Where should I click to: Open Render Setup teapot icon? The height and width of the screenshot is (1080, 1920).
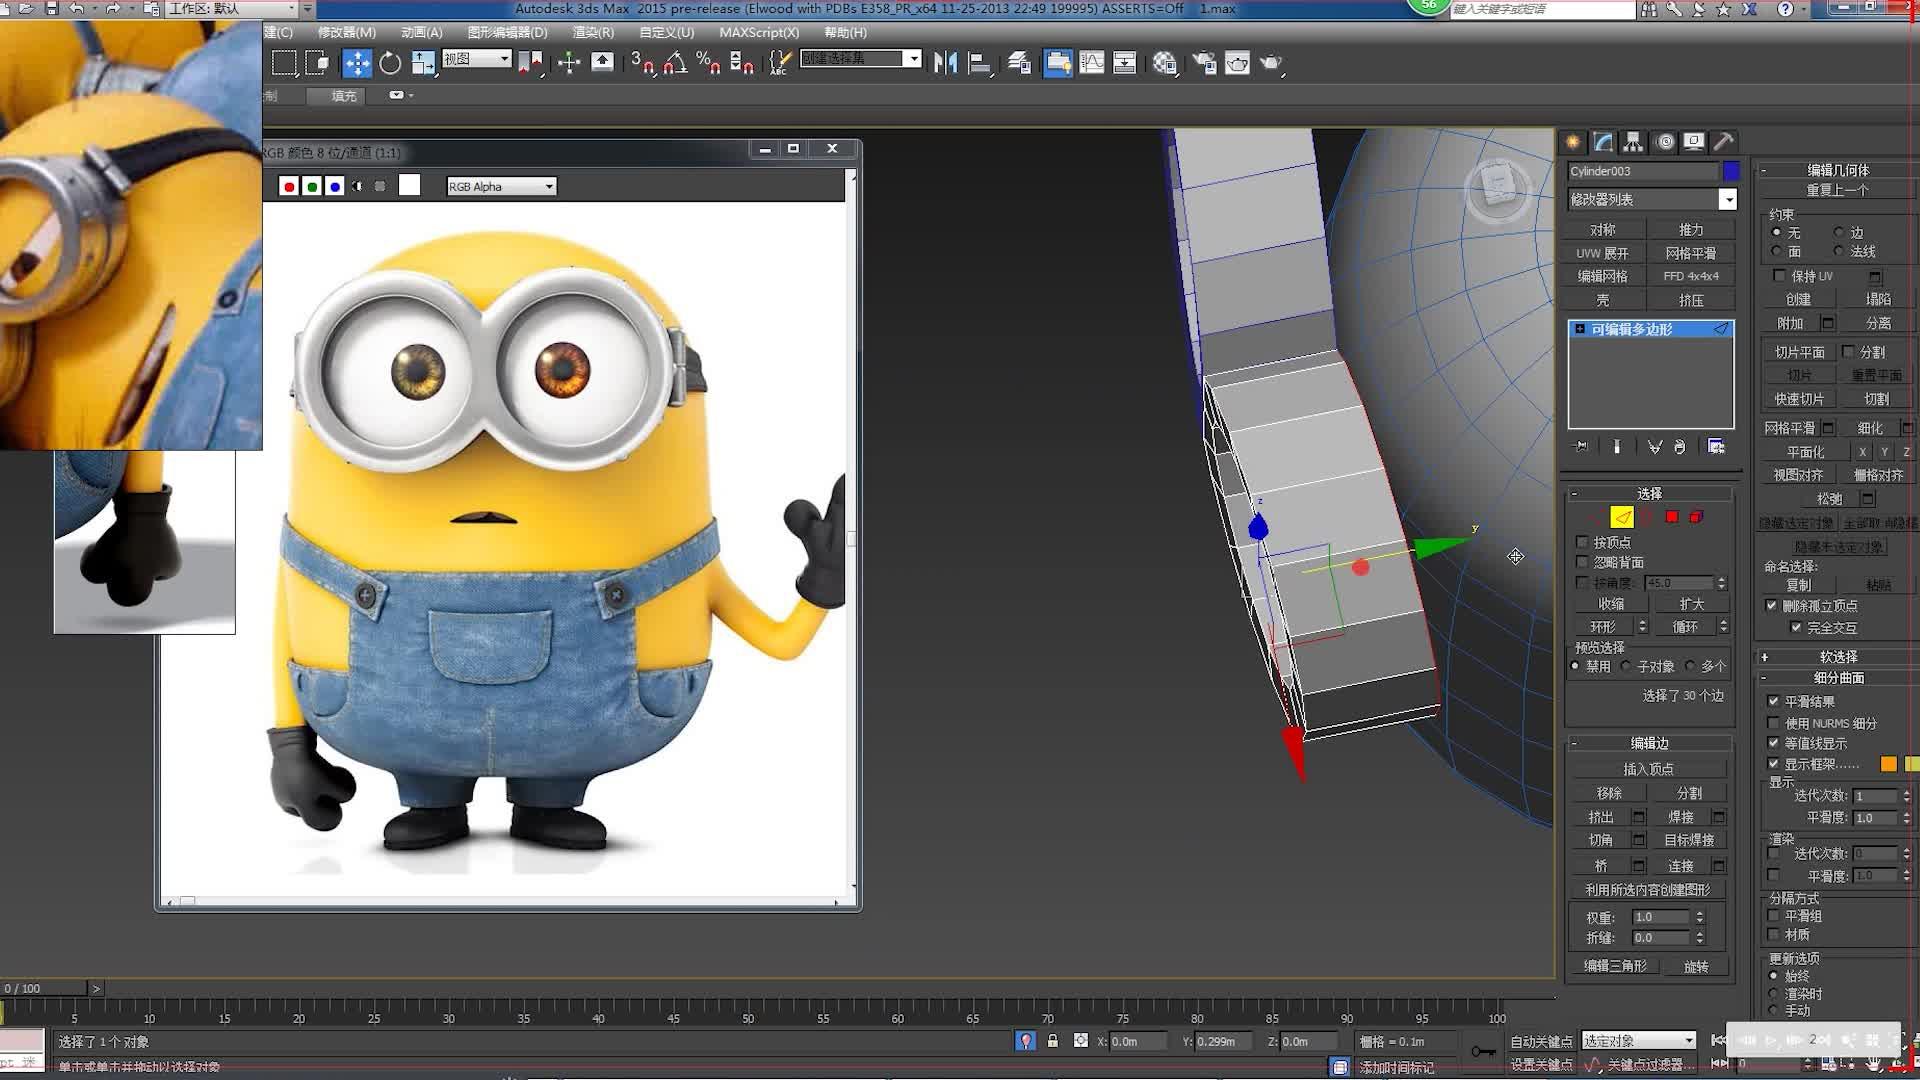(1204, 63)
